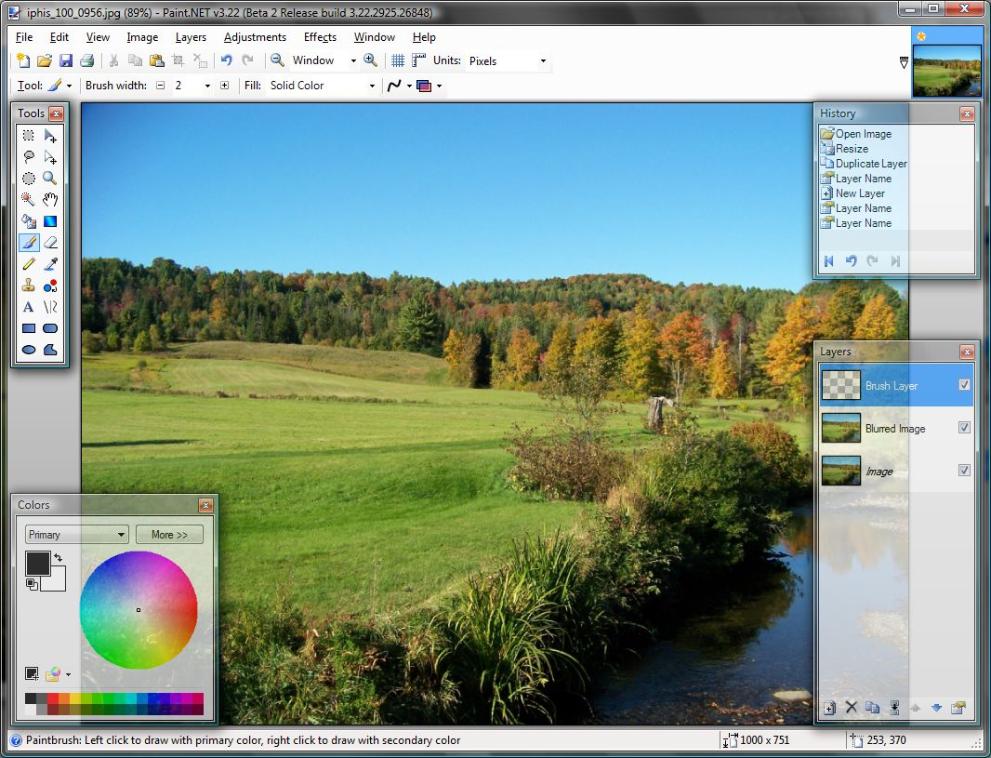Pick the Text tool
The width and height of the screenshot is (991, 758).
tap(28, 307)
